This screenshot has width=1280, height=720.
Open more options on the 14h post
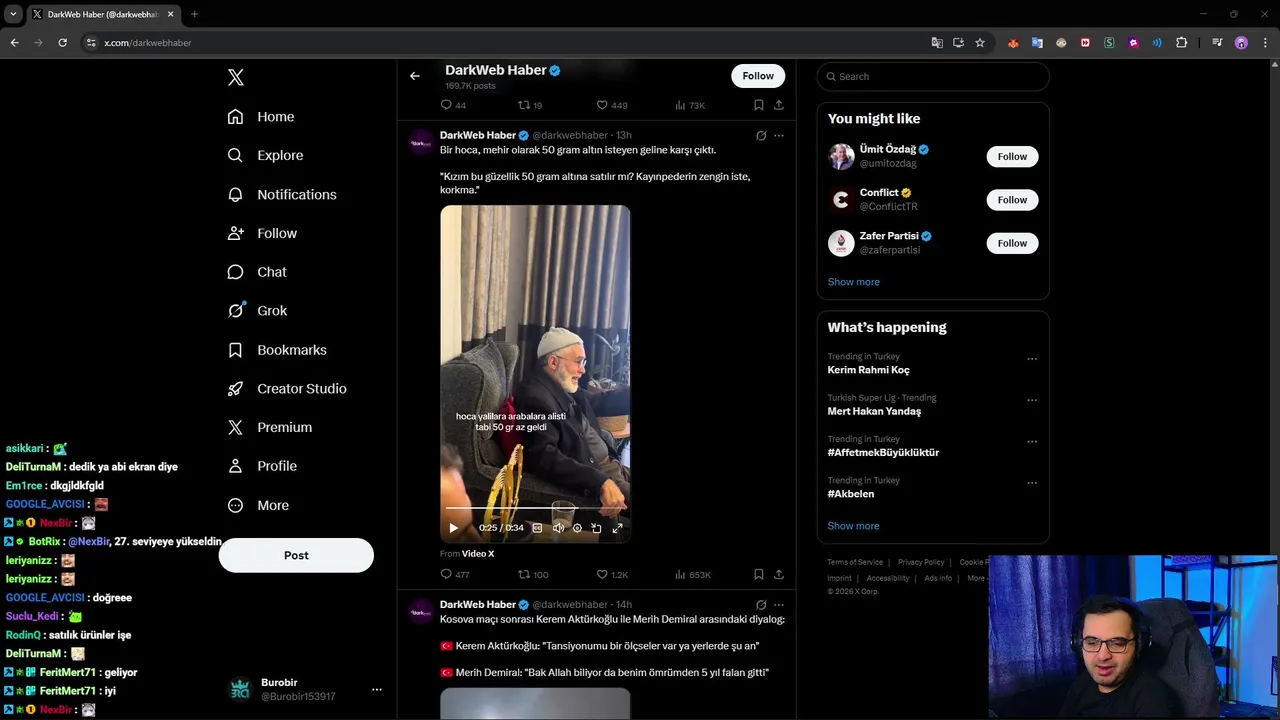click(x=779, y=605)
